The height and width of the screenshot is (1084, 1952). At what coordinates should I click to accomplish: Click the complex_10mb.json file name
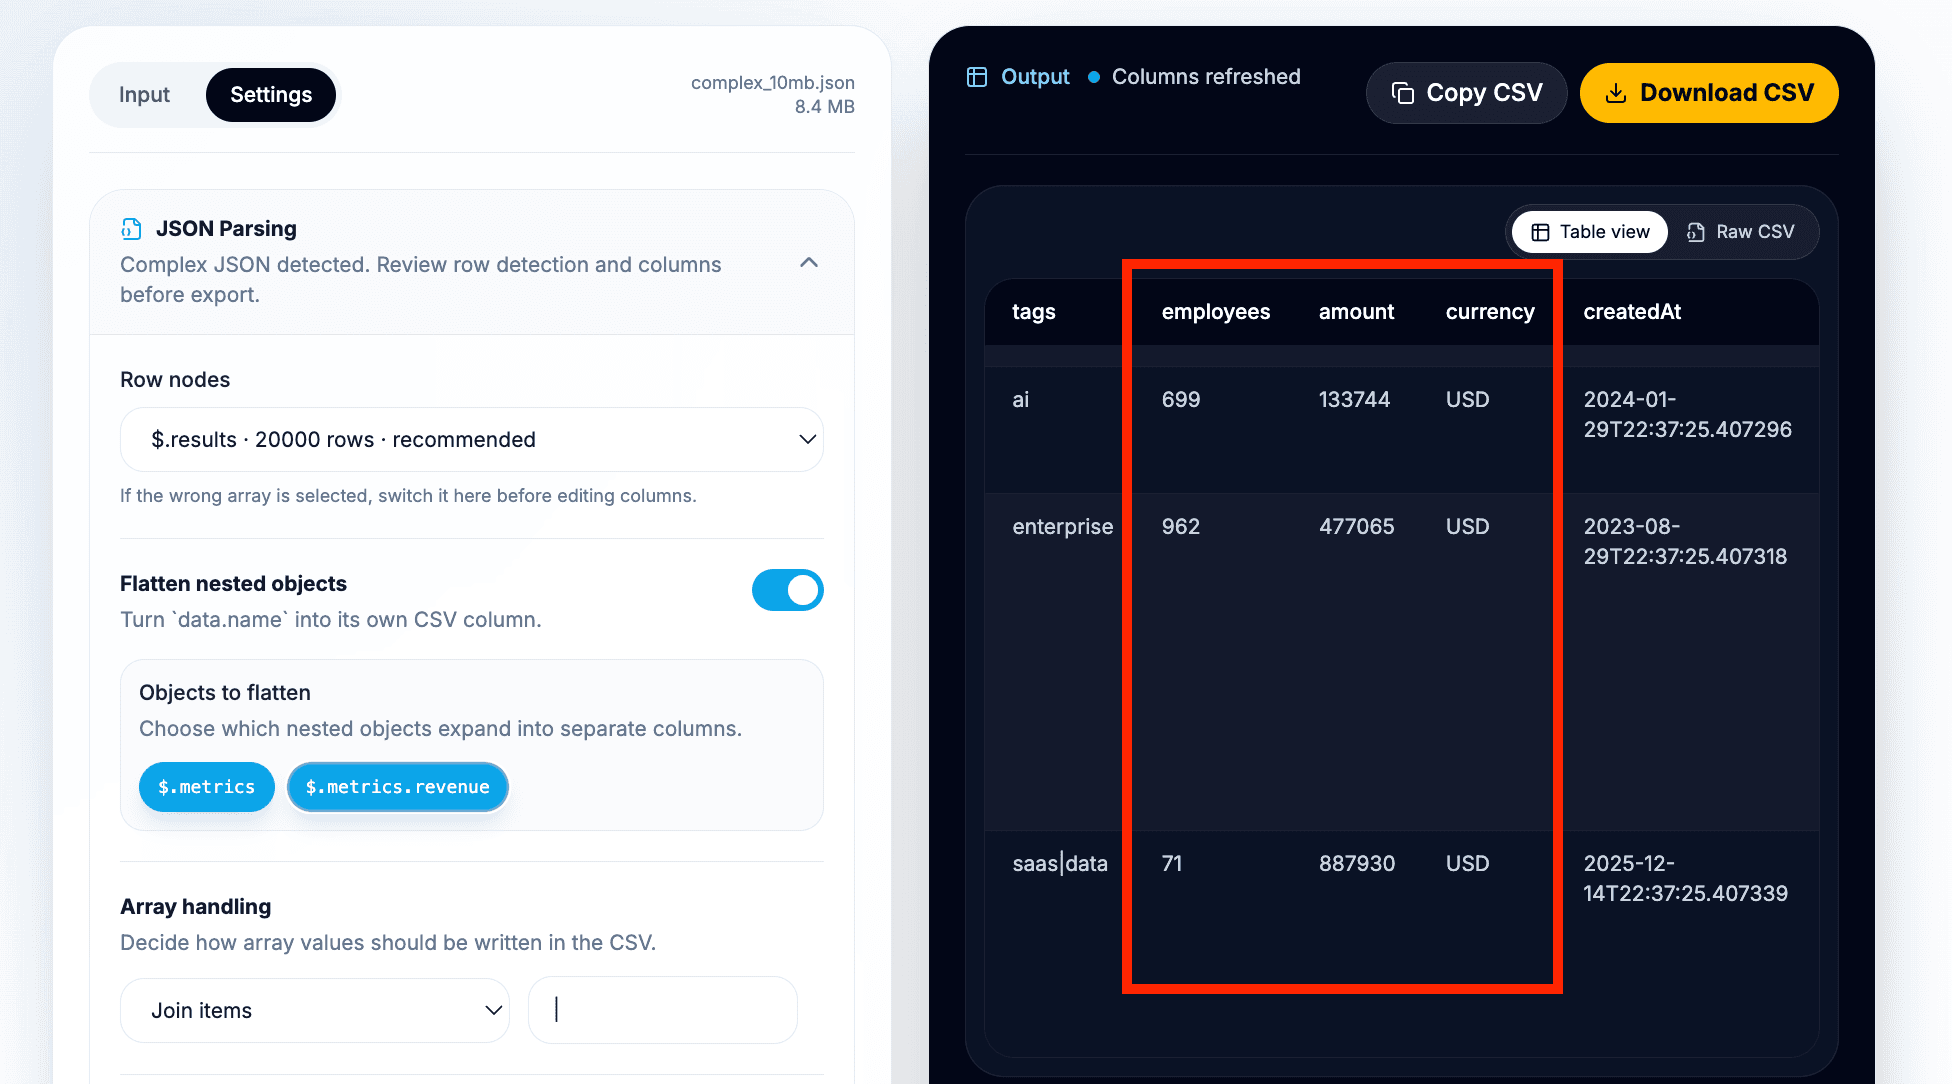click(x=773, y=83)
